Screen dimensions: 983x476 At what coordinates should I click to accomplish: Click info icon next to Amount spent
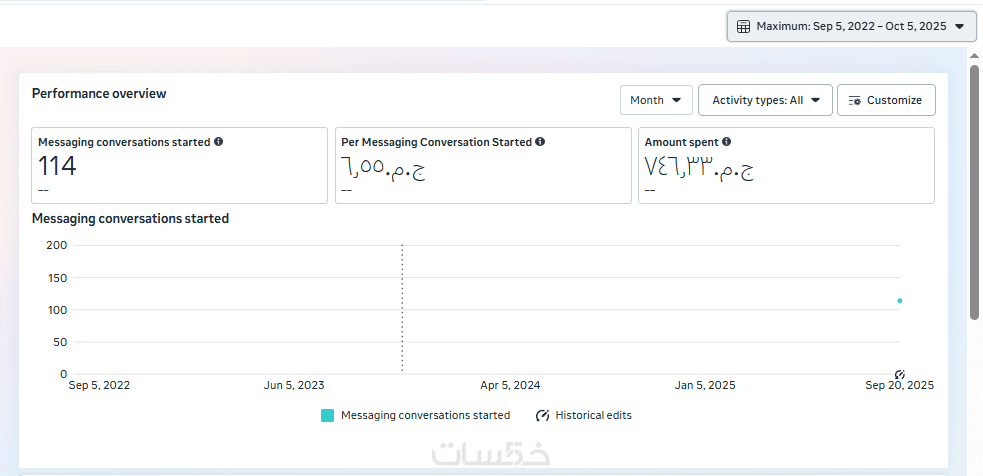727,142
